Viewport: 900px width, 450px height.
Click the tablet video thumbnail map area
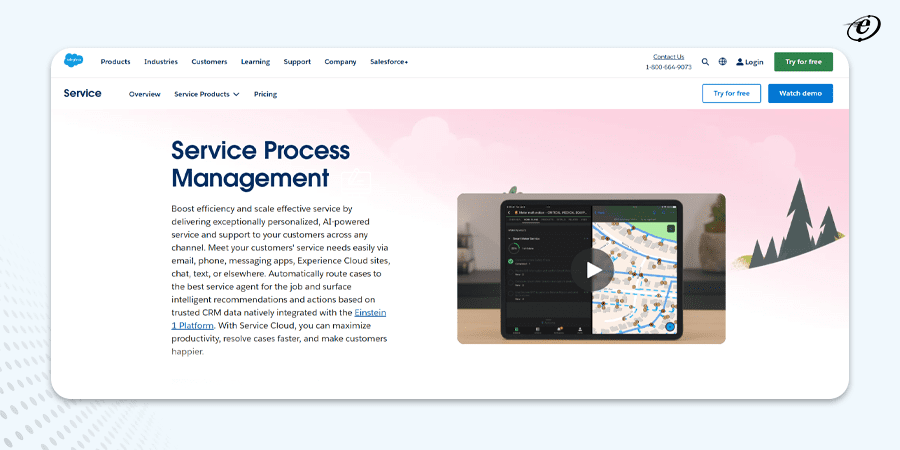point(634,270)
